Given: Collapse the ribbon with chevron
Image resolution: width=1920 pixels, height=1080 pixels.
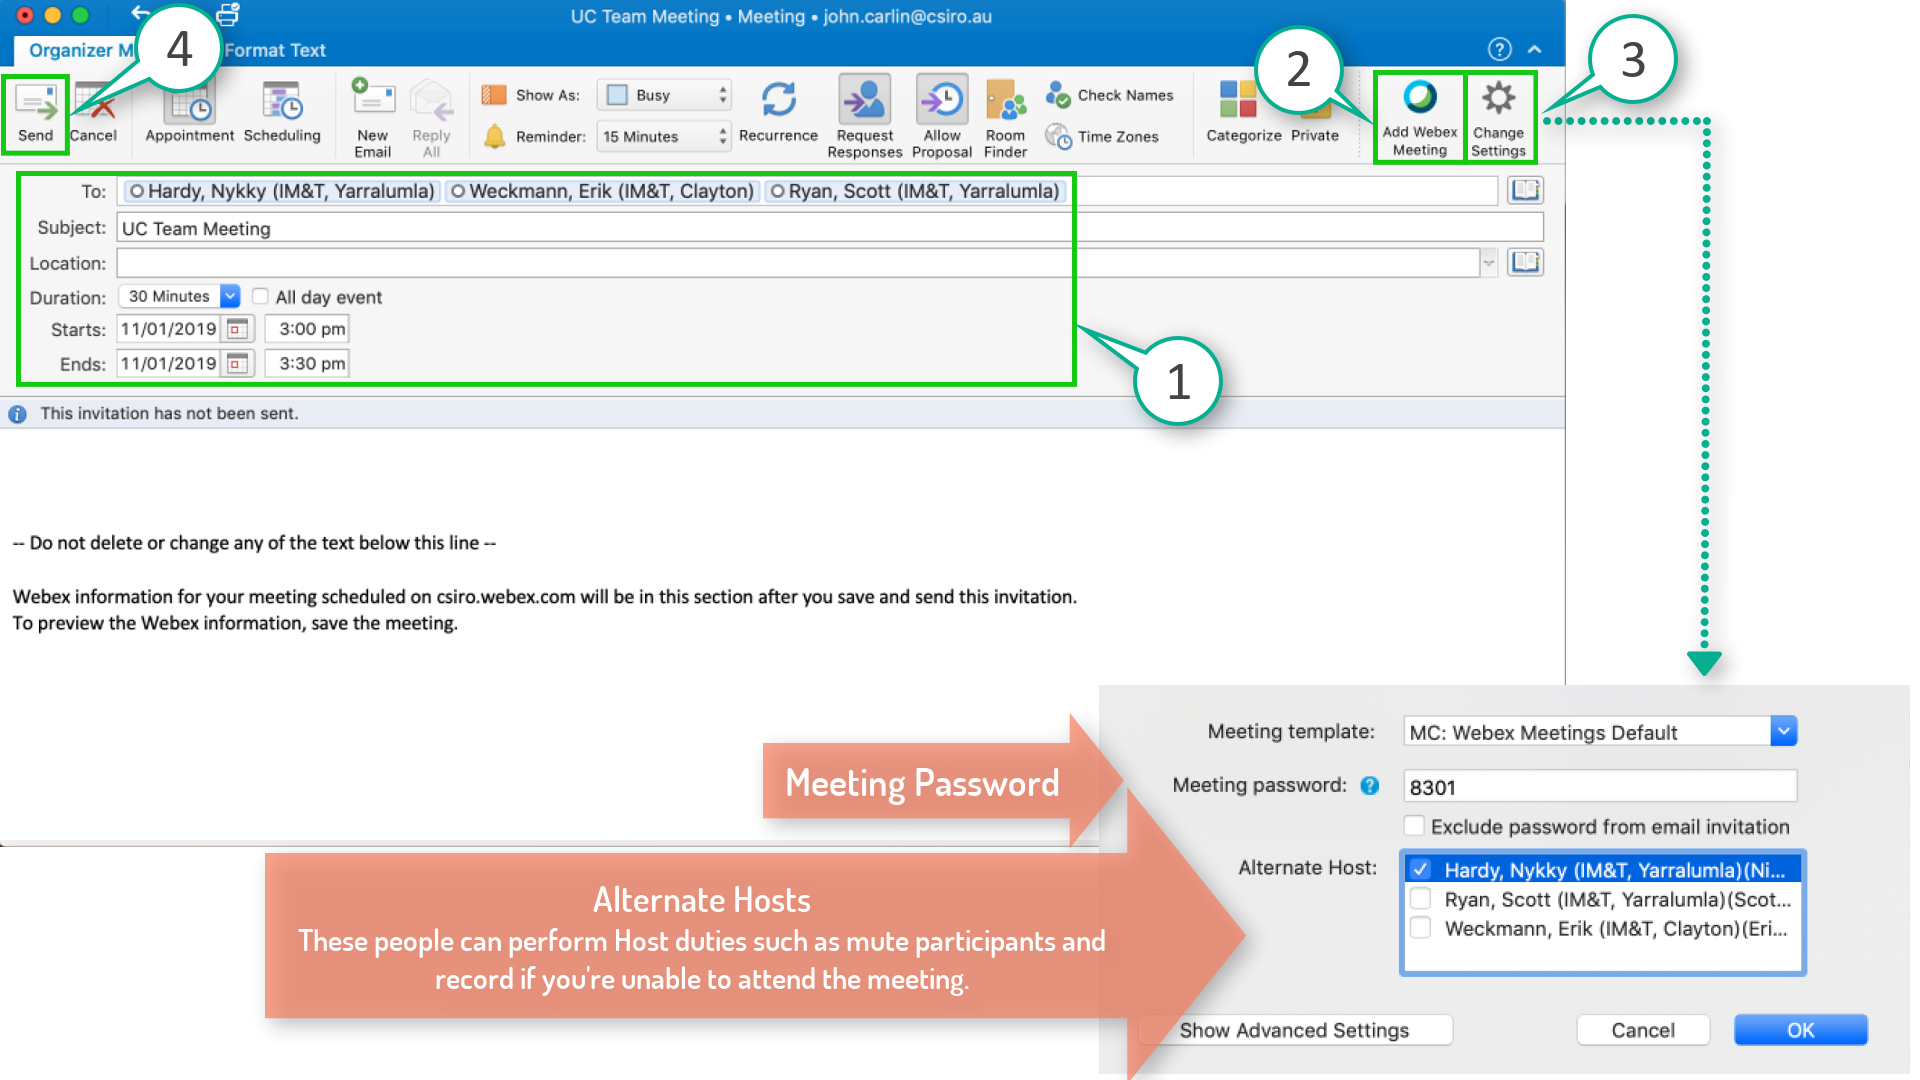Looking at the screenshot, I should 1535,49.
